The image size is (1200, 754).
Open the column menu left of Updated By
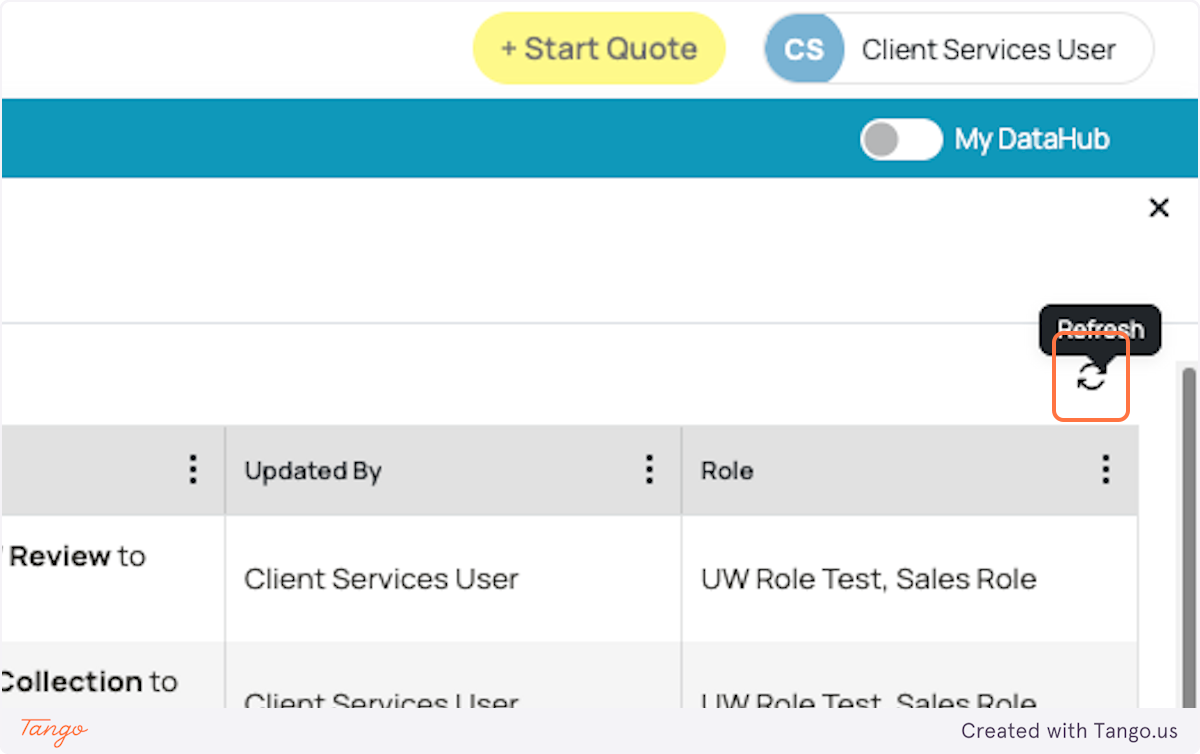pos(193,470)
